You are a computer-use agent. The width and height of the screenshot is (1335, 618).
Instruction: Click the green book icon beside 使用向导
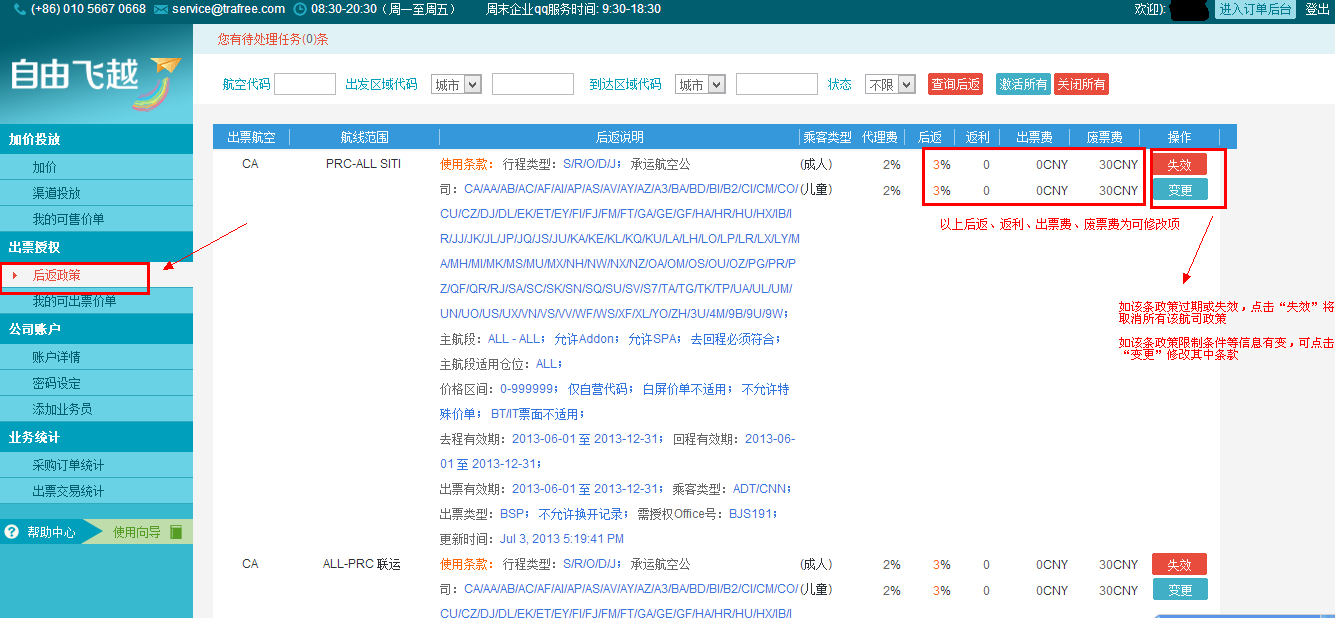176,532
